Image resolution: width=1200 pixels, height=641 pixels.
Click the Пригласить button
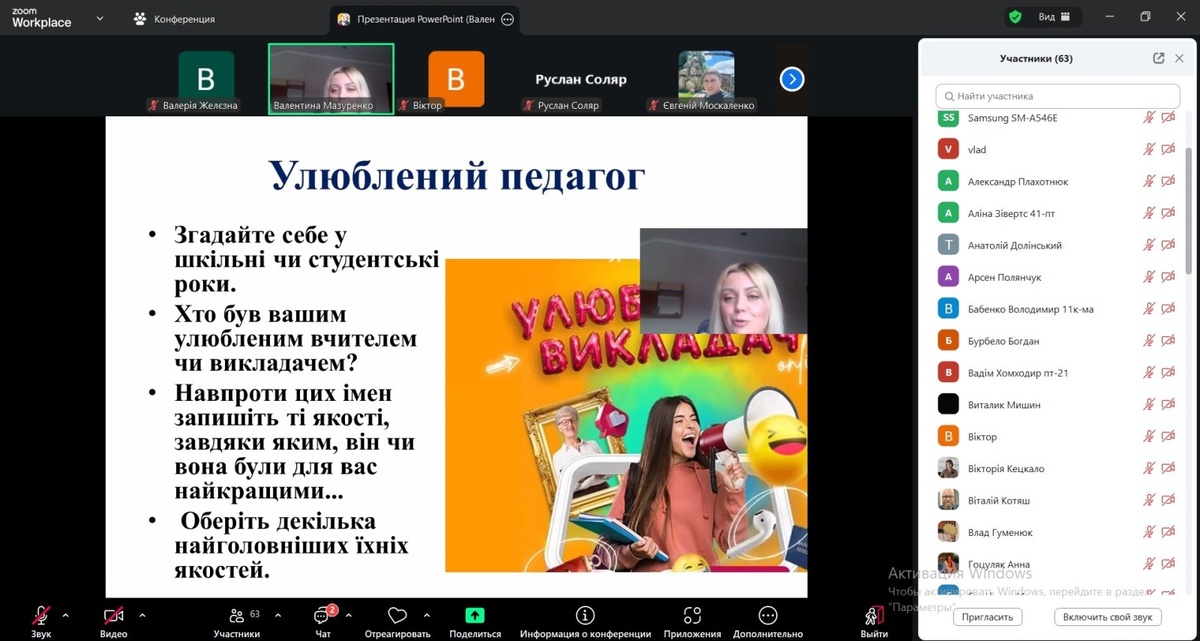coord(988,617)
